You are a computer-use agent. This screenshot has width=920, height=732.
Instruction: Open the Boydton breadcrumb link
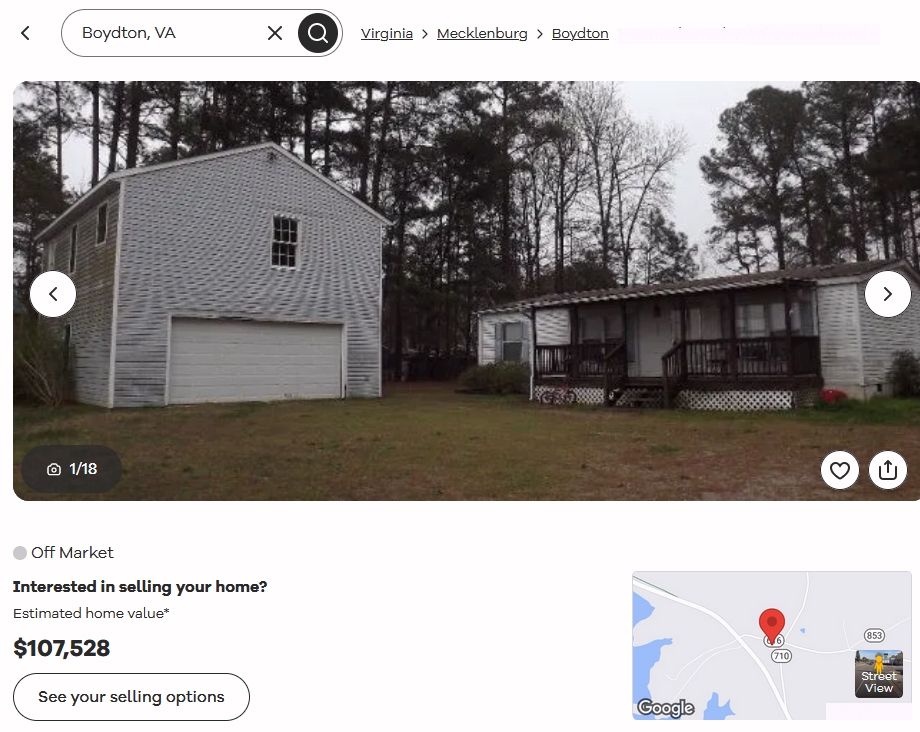[x=580, y=33]
